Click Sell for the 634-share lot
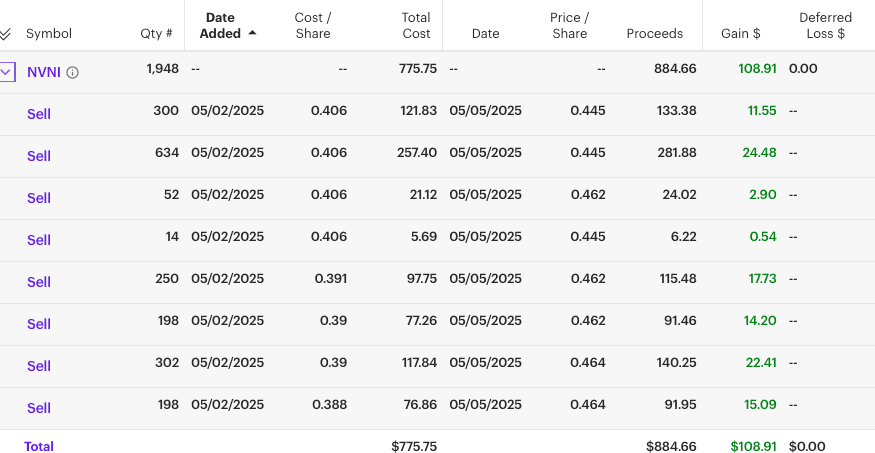Image resolution: width=875 pixels, height=453 pixels. click(39, 156)
